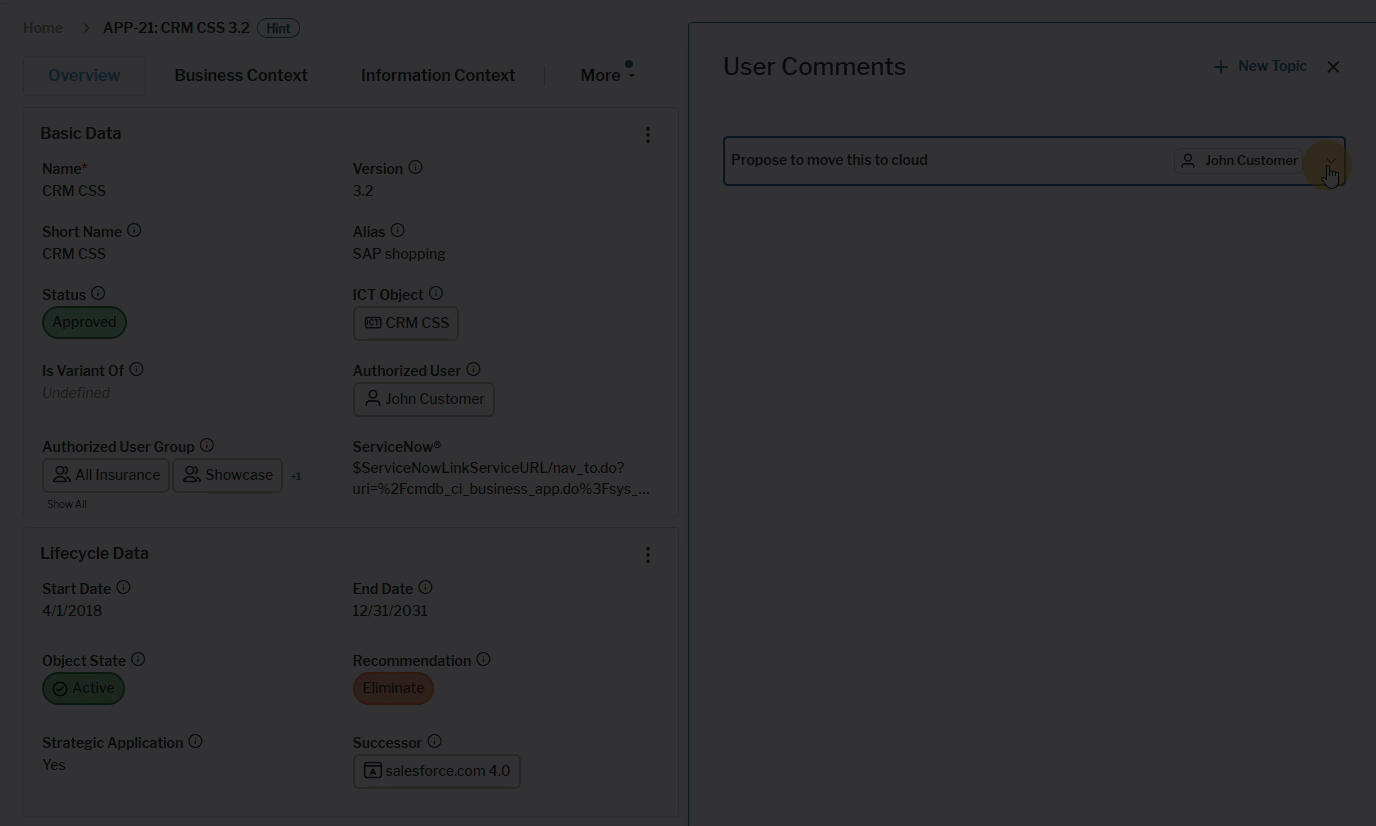Switch to Information Context tab
The image size is (1376, 826).
point(438,75)
